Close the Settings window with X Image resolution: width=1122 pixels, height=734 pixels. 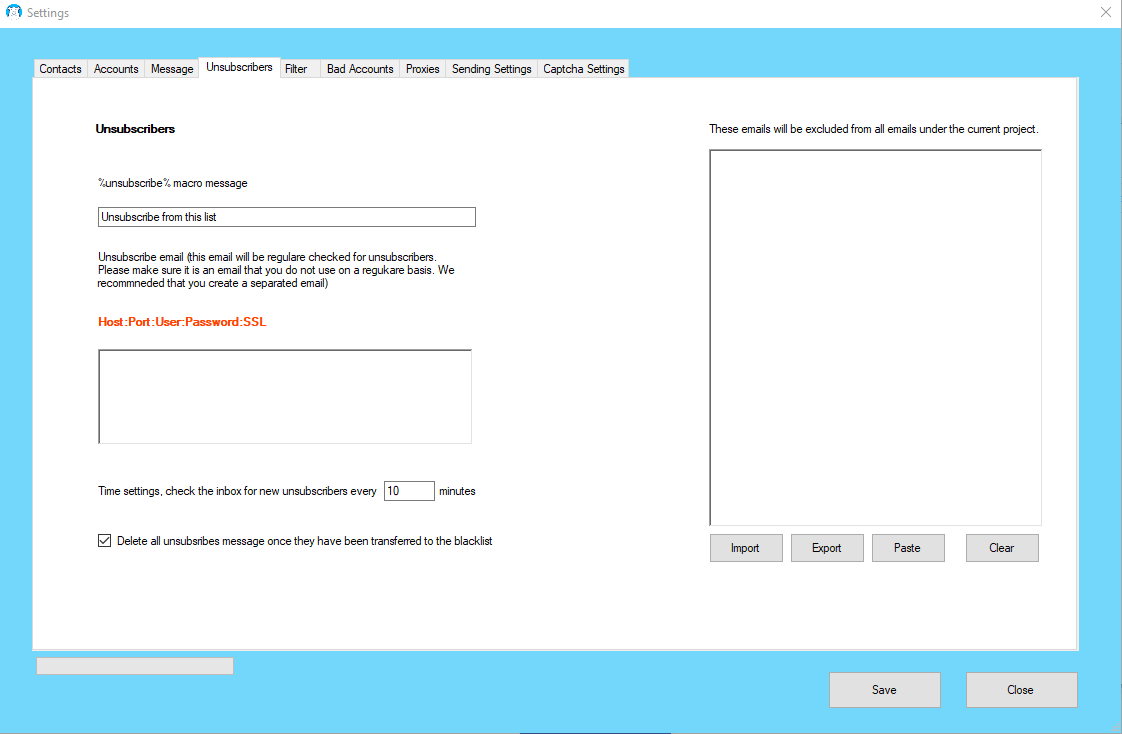(x=1105, y=13)
